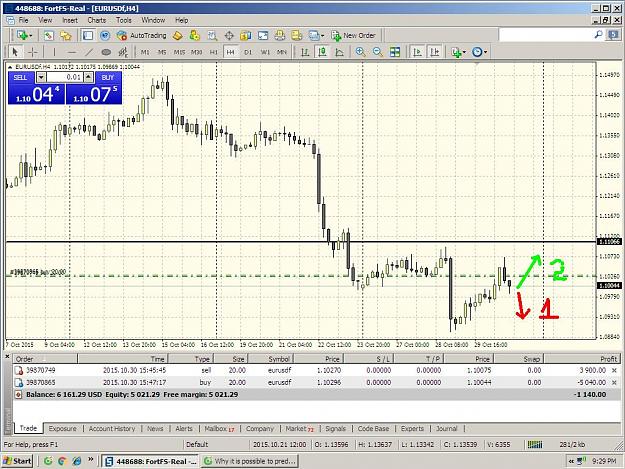This screenshot has width=625, height=469.
Task: Open the lot volume dropdown in trading panel
Action: pos(41,77)
